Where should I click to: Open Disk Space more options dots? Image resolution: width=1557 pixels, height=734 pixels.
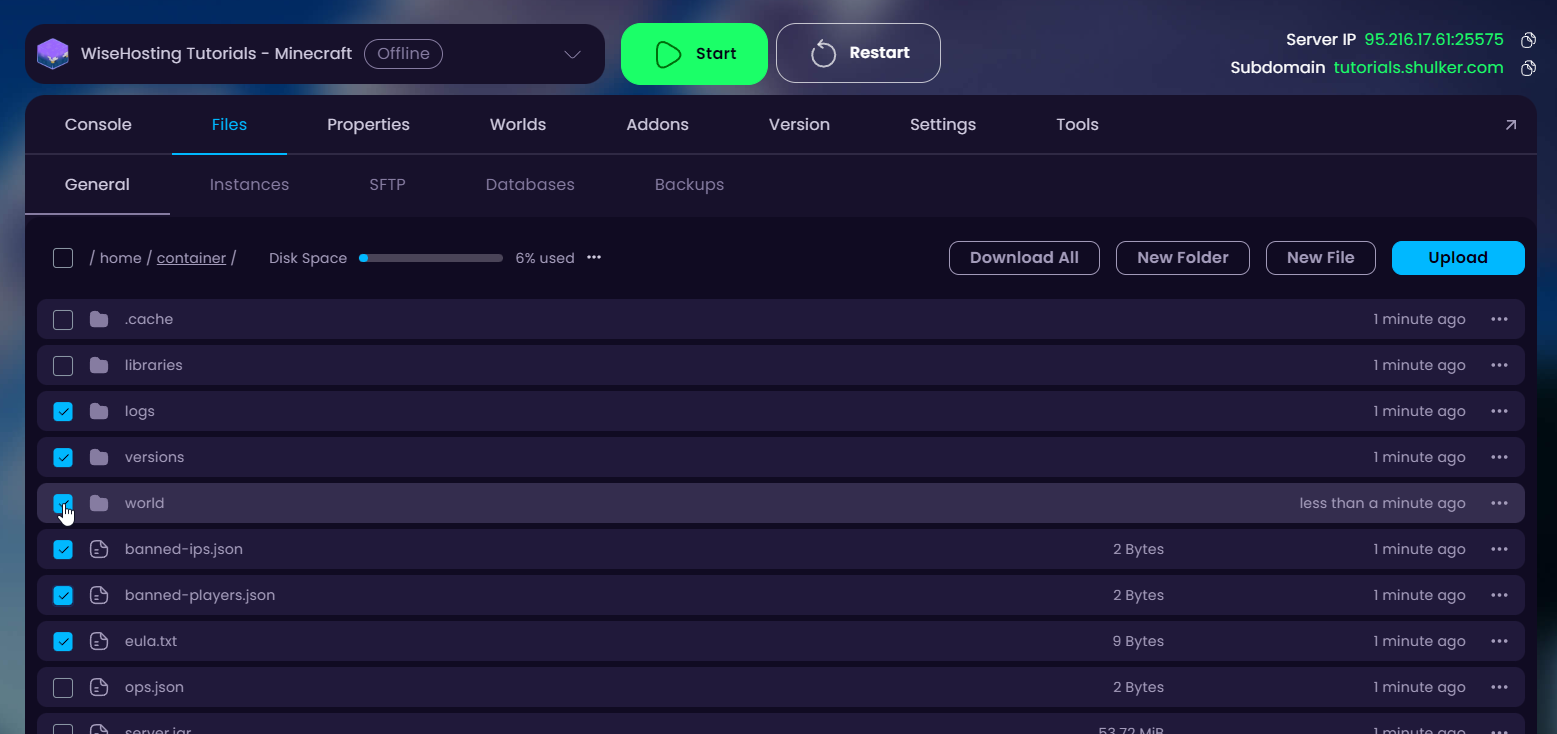coord(594,257)
